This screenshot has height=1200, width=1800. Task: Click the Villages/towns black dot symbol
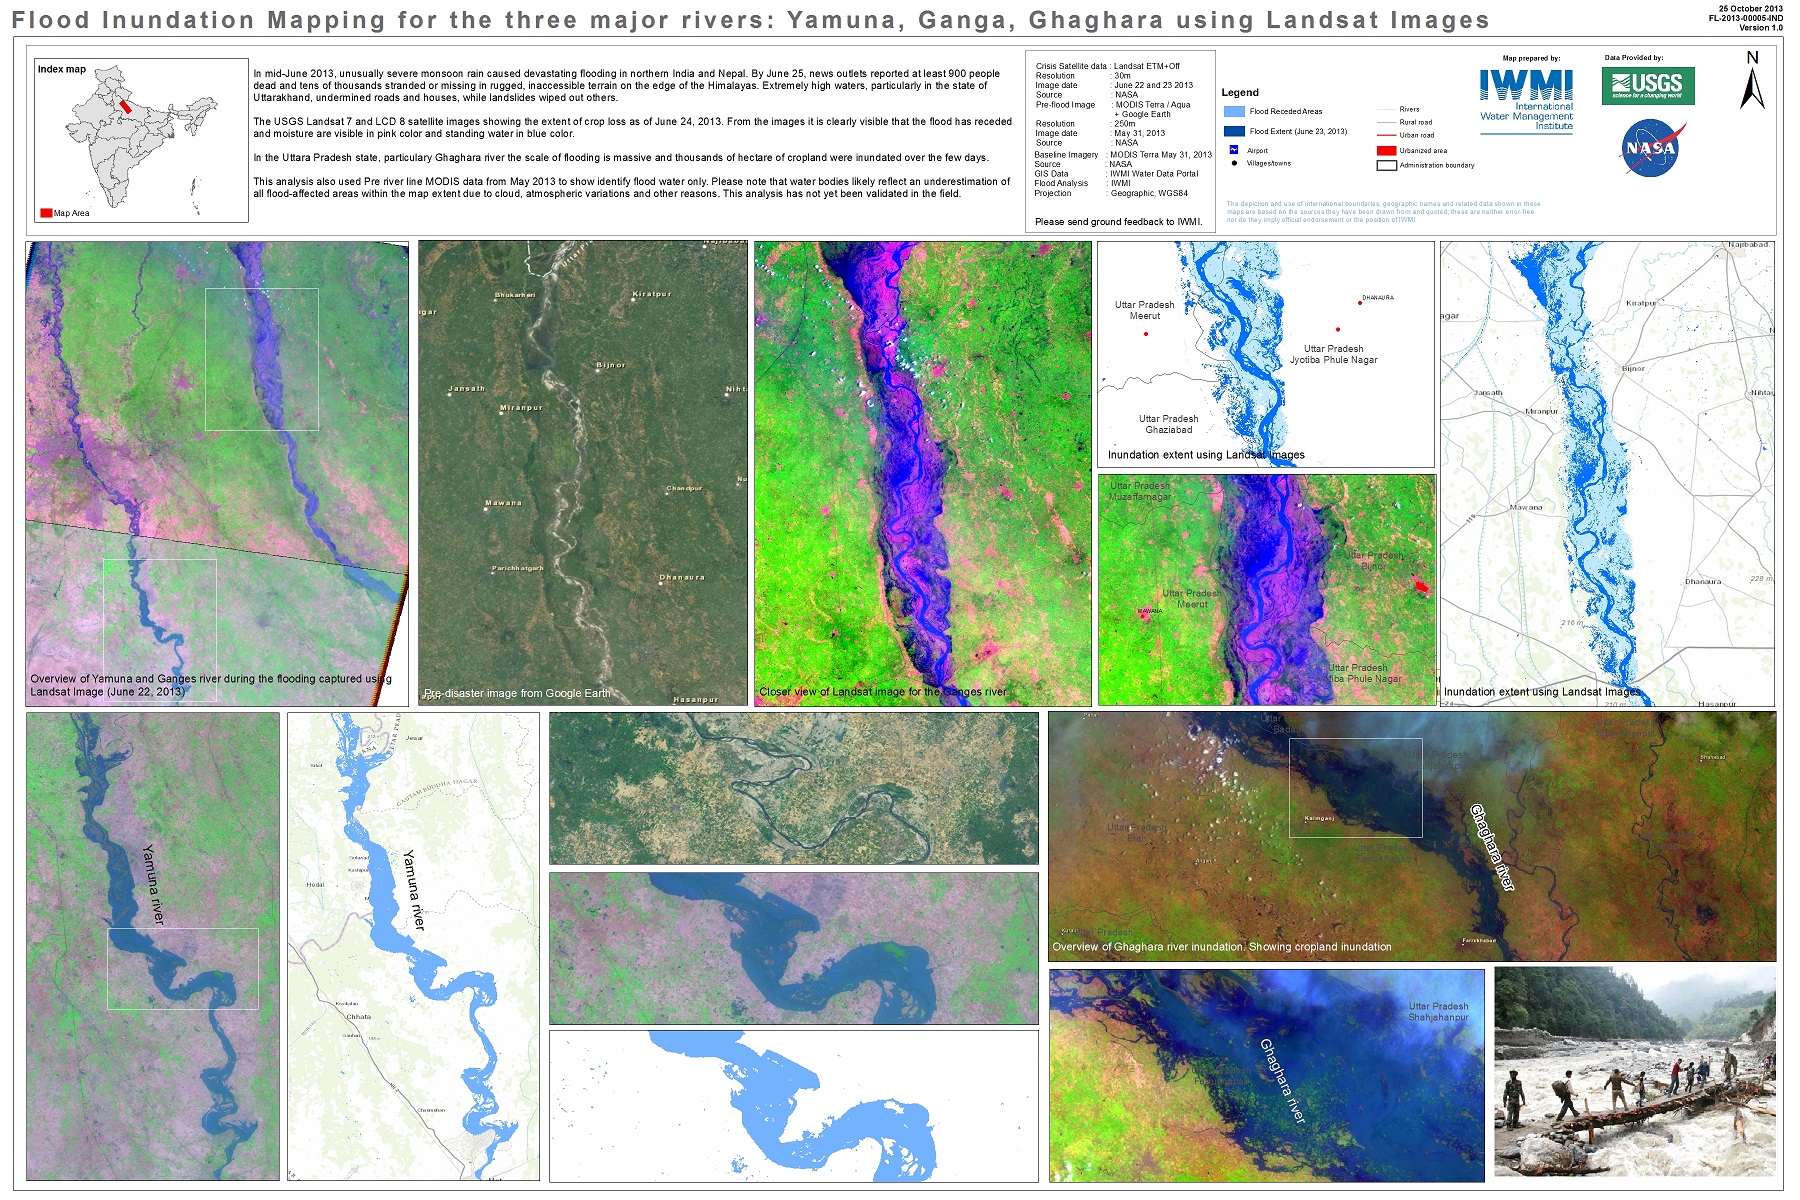(x=1234, y=163)
